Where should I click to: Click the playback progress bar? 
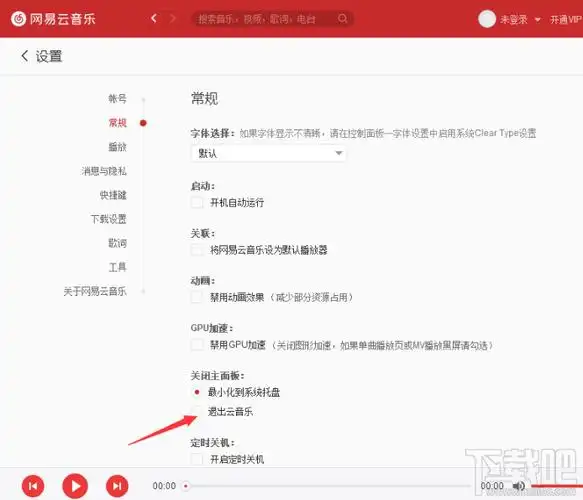(x=329, y=486)
